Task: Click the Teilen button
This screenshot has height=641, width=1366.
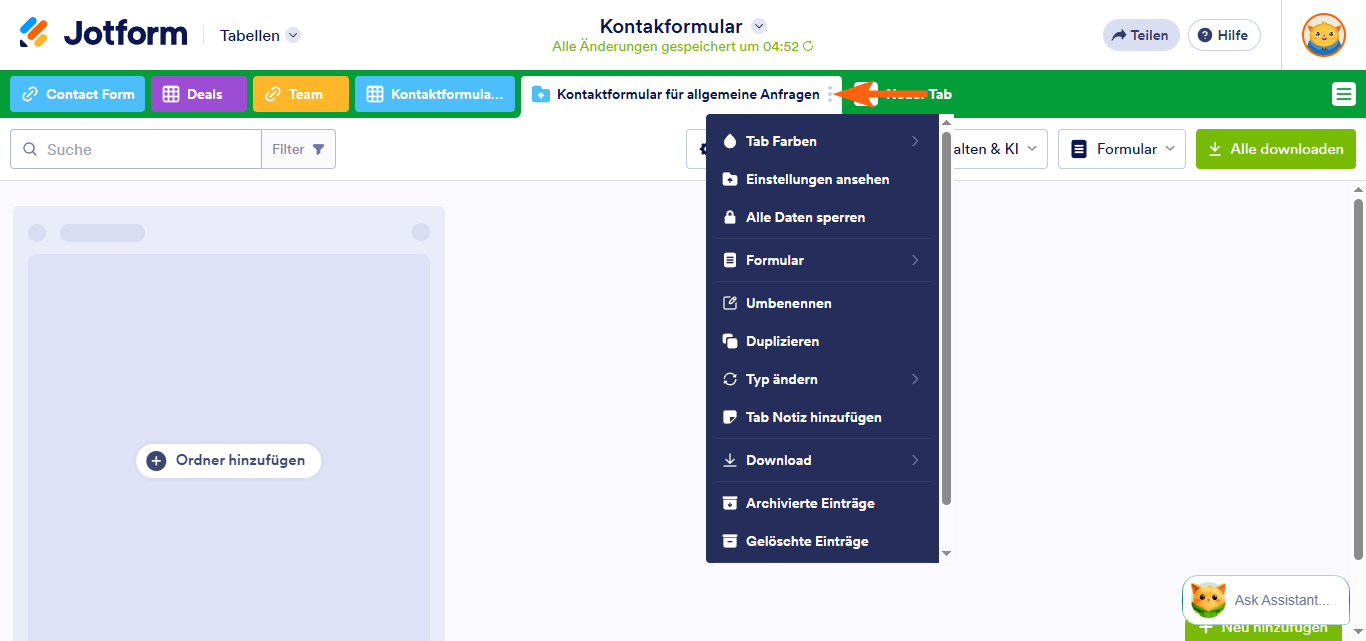Action: 1141,34
